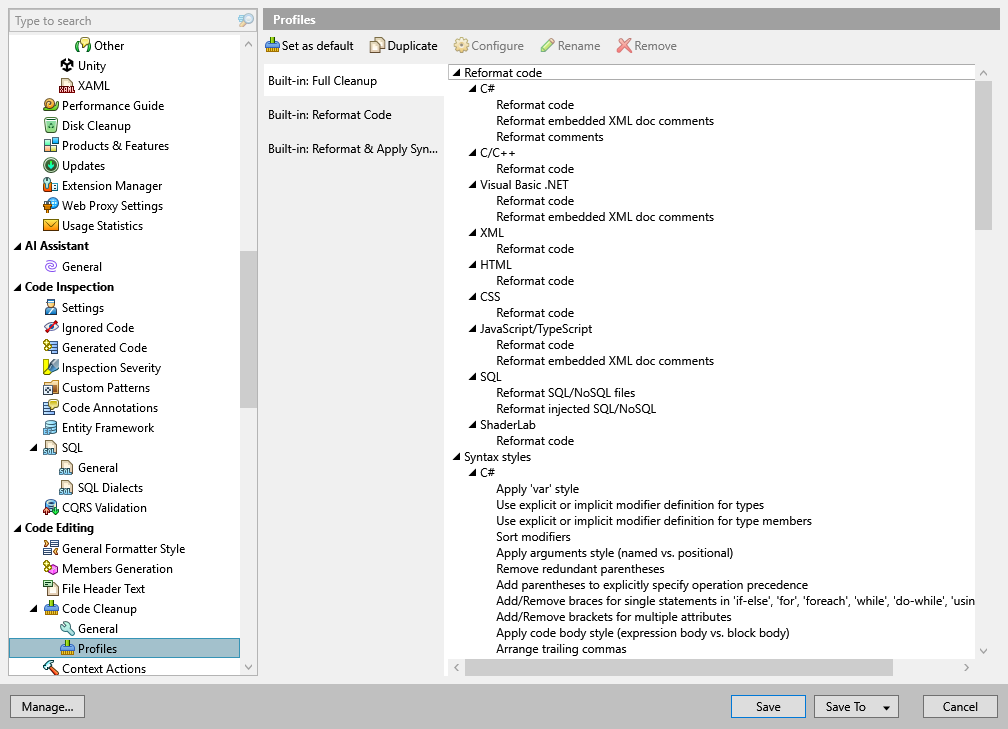Click the Configure gear icon

pyautogui.click(x=462, y=45)
